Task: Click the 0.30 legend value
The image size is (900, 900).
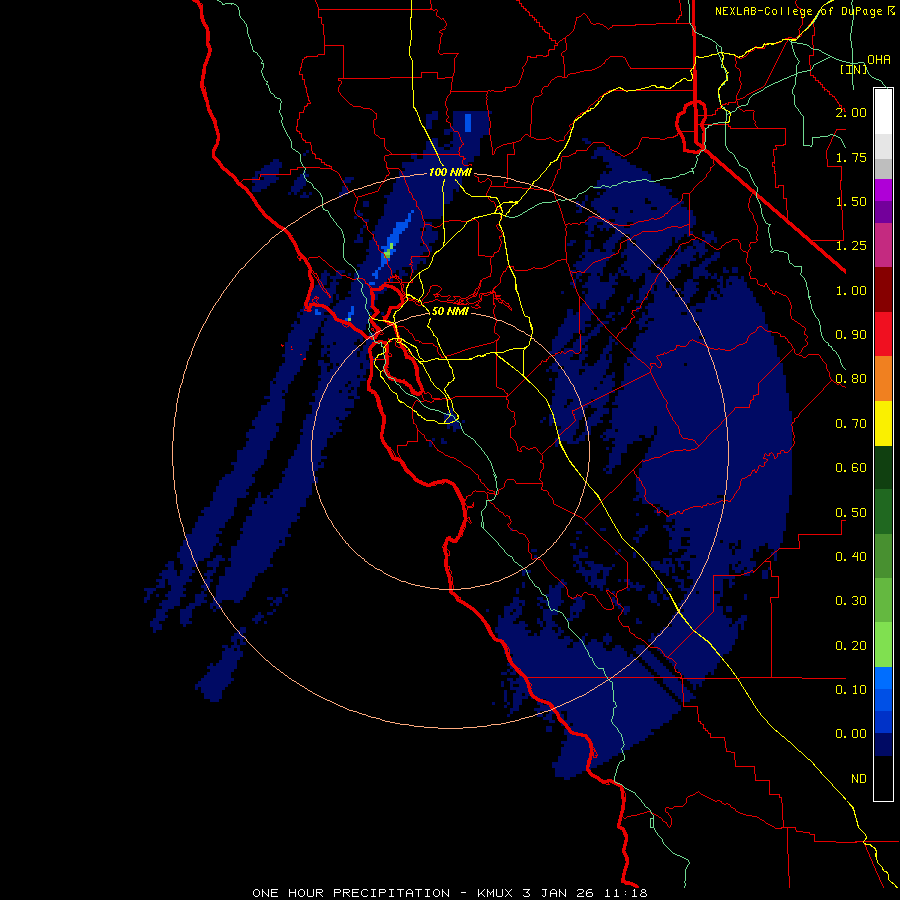Action: tap(851, 601)
